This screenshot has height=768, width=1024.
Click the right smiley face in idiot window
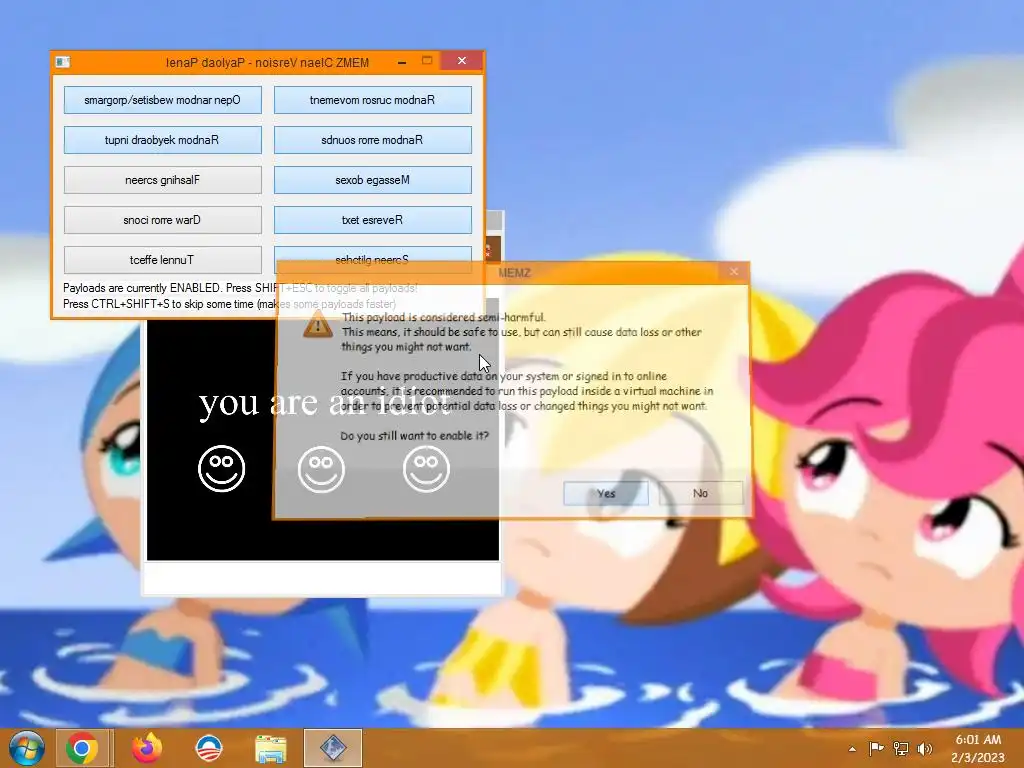[x=426, y=468]
